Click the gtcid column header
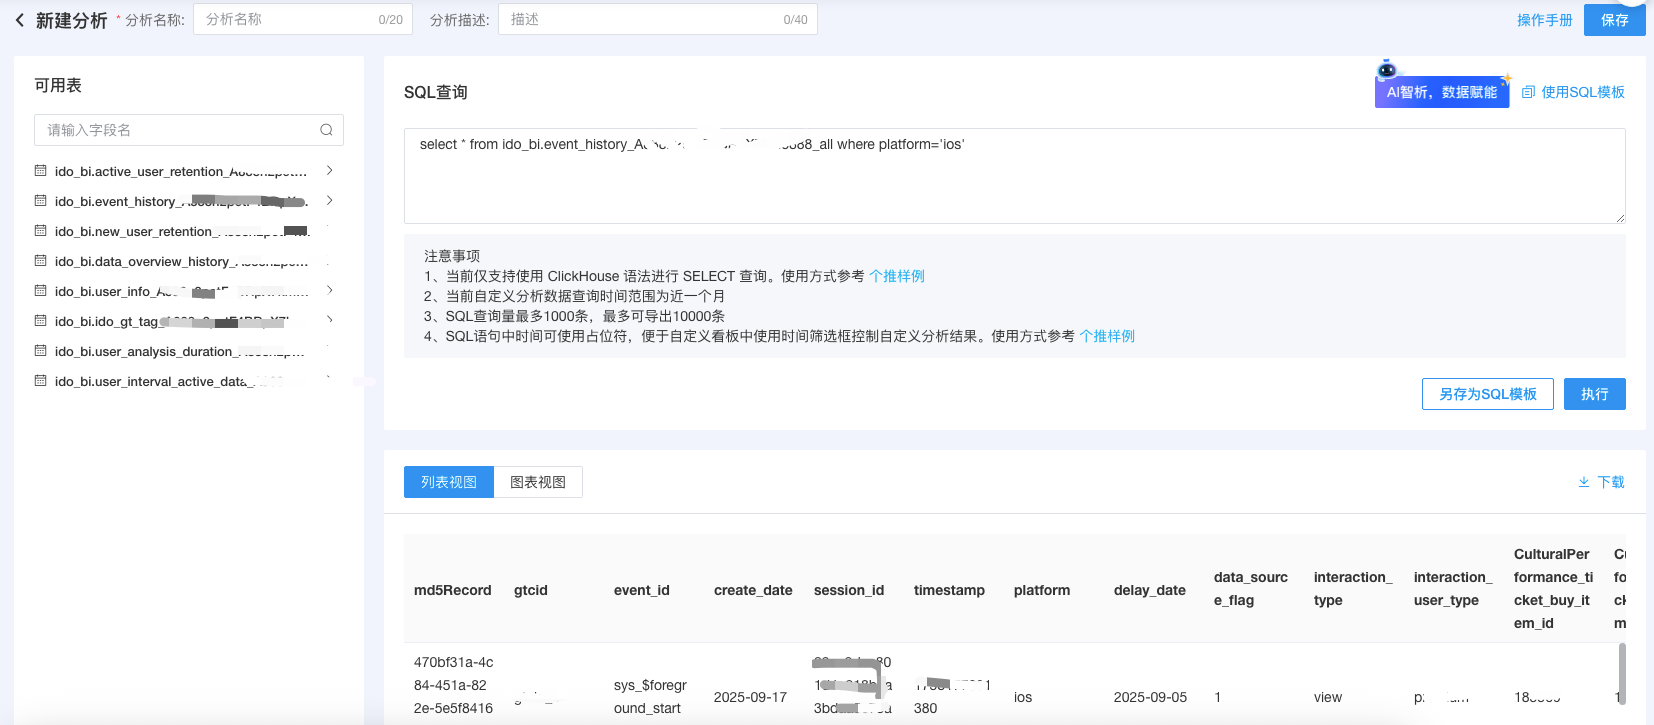Viewport: 1654px width, 725px height. (x=531, y=590)
